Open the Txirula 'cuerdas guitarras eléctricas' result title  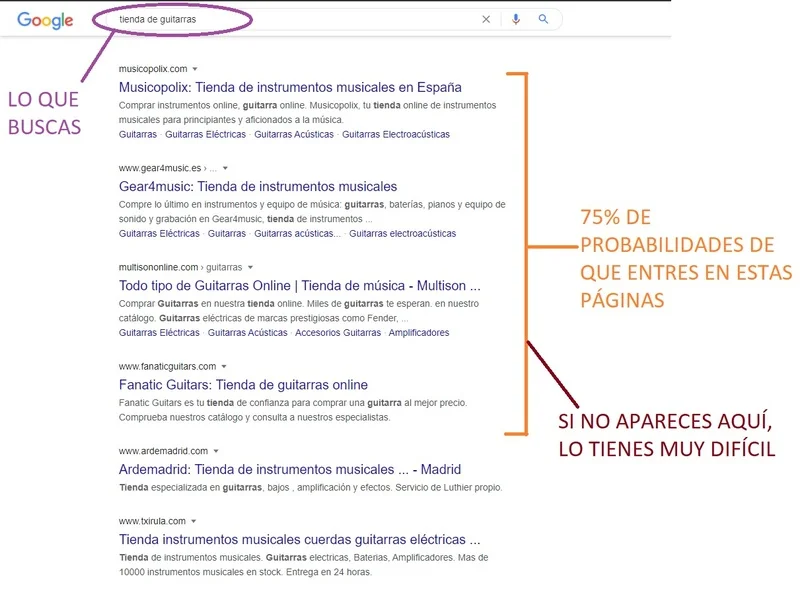299,539
